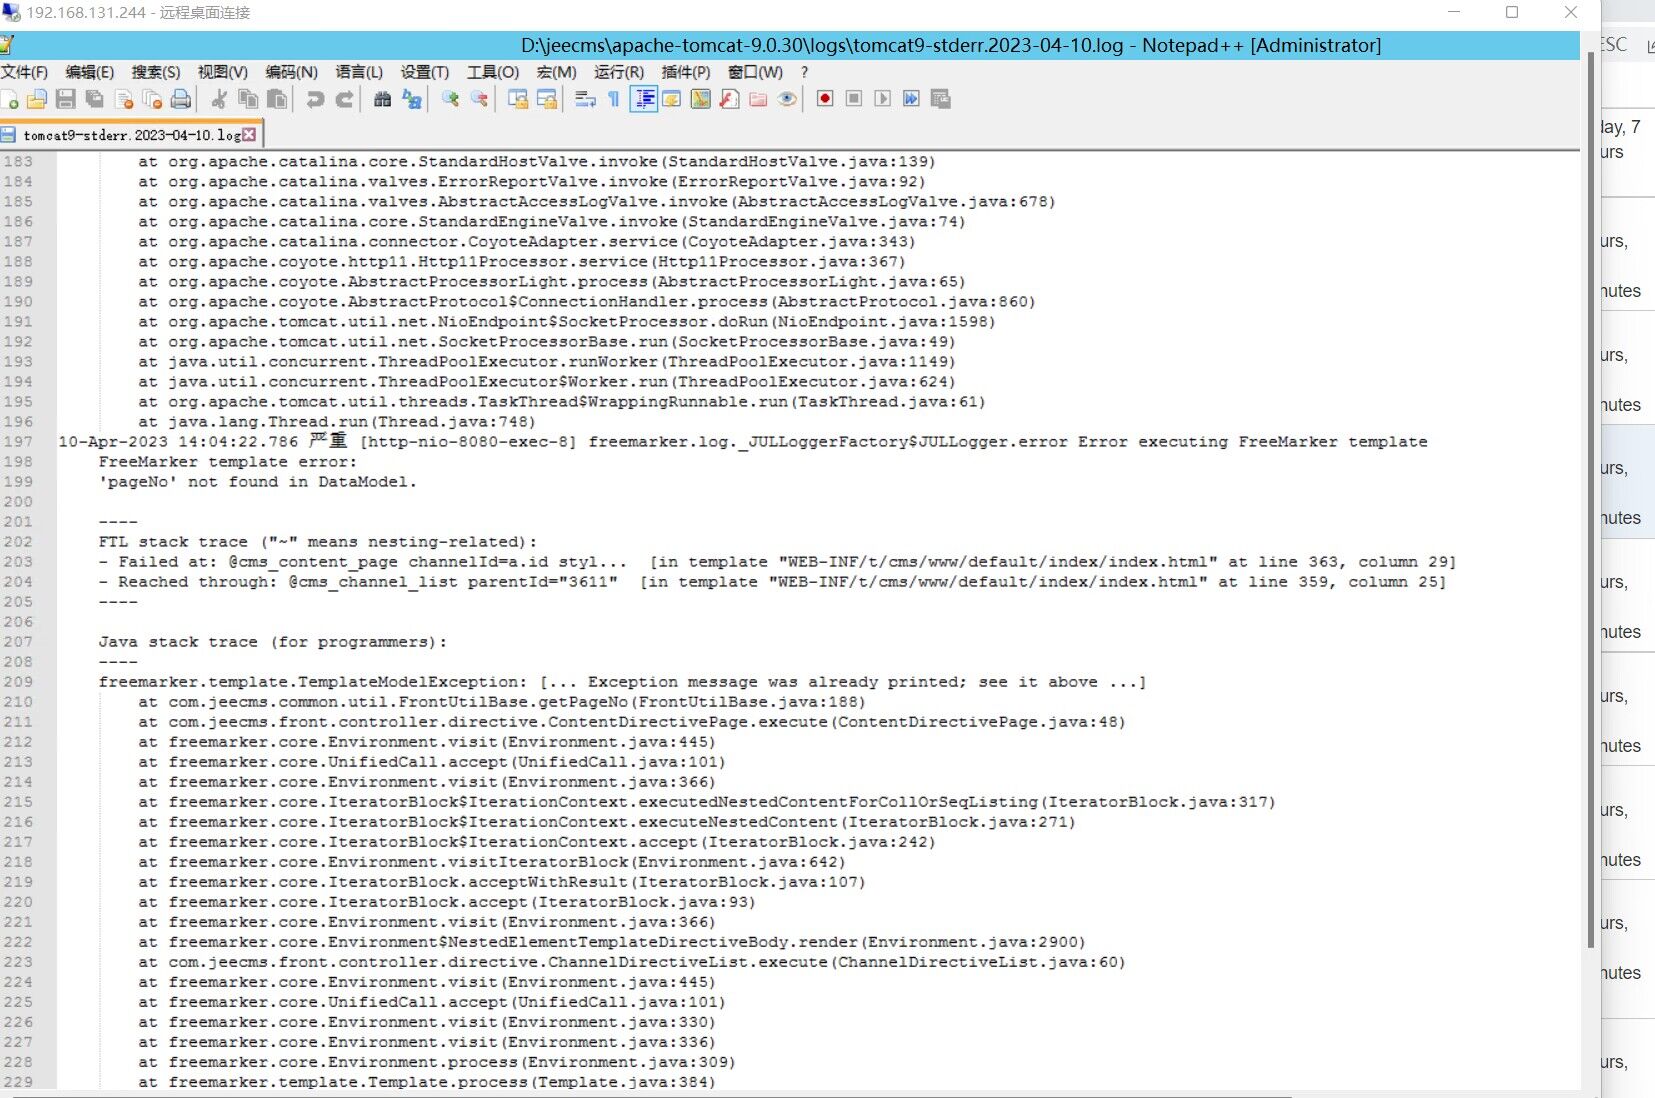This screenshot has width=1655, height=1098.
Task: Click the "FreeMarker template error:" line
Action: click(228, 462)
